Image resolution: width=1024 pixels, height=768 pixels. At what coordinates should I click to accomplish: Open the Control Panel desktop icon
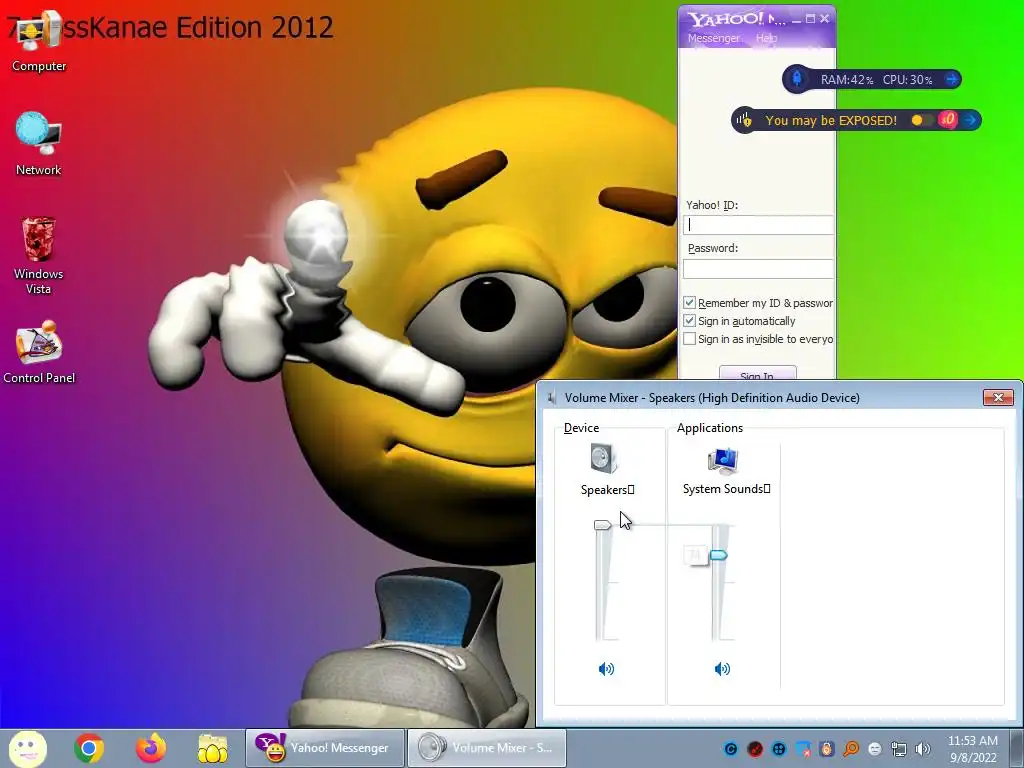[39, 351]
